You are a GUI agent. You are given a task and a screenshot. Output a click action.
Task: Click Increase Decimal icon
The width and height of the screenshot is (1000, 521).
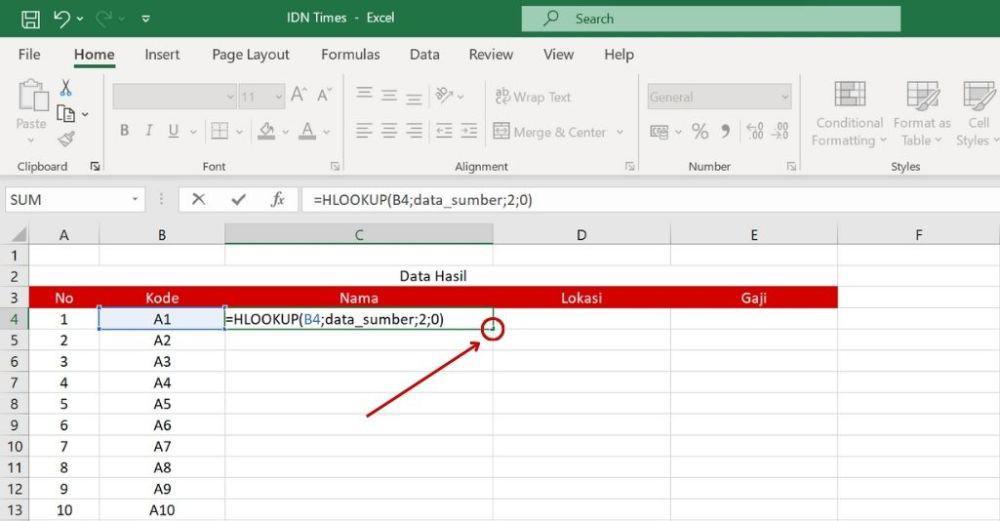755,131
